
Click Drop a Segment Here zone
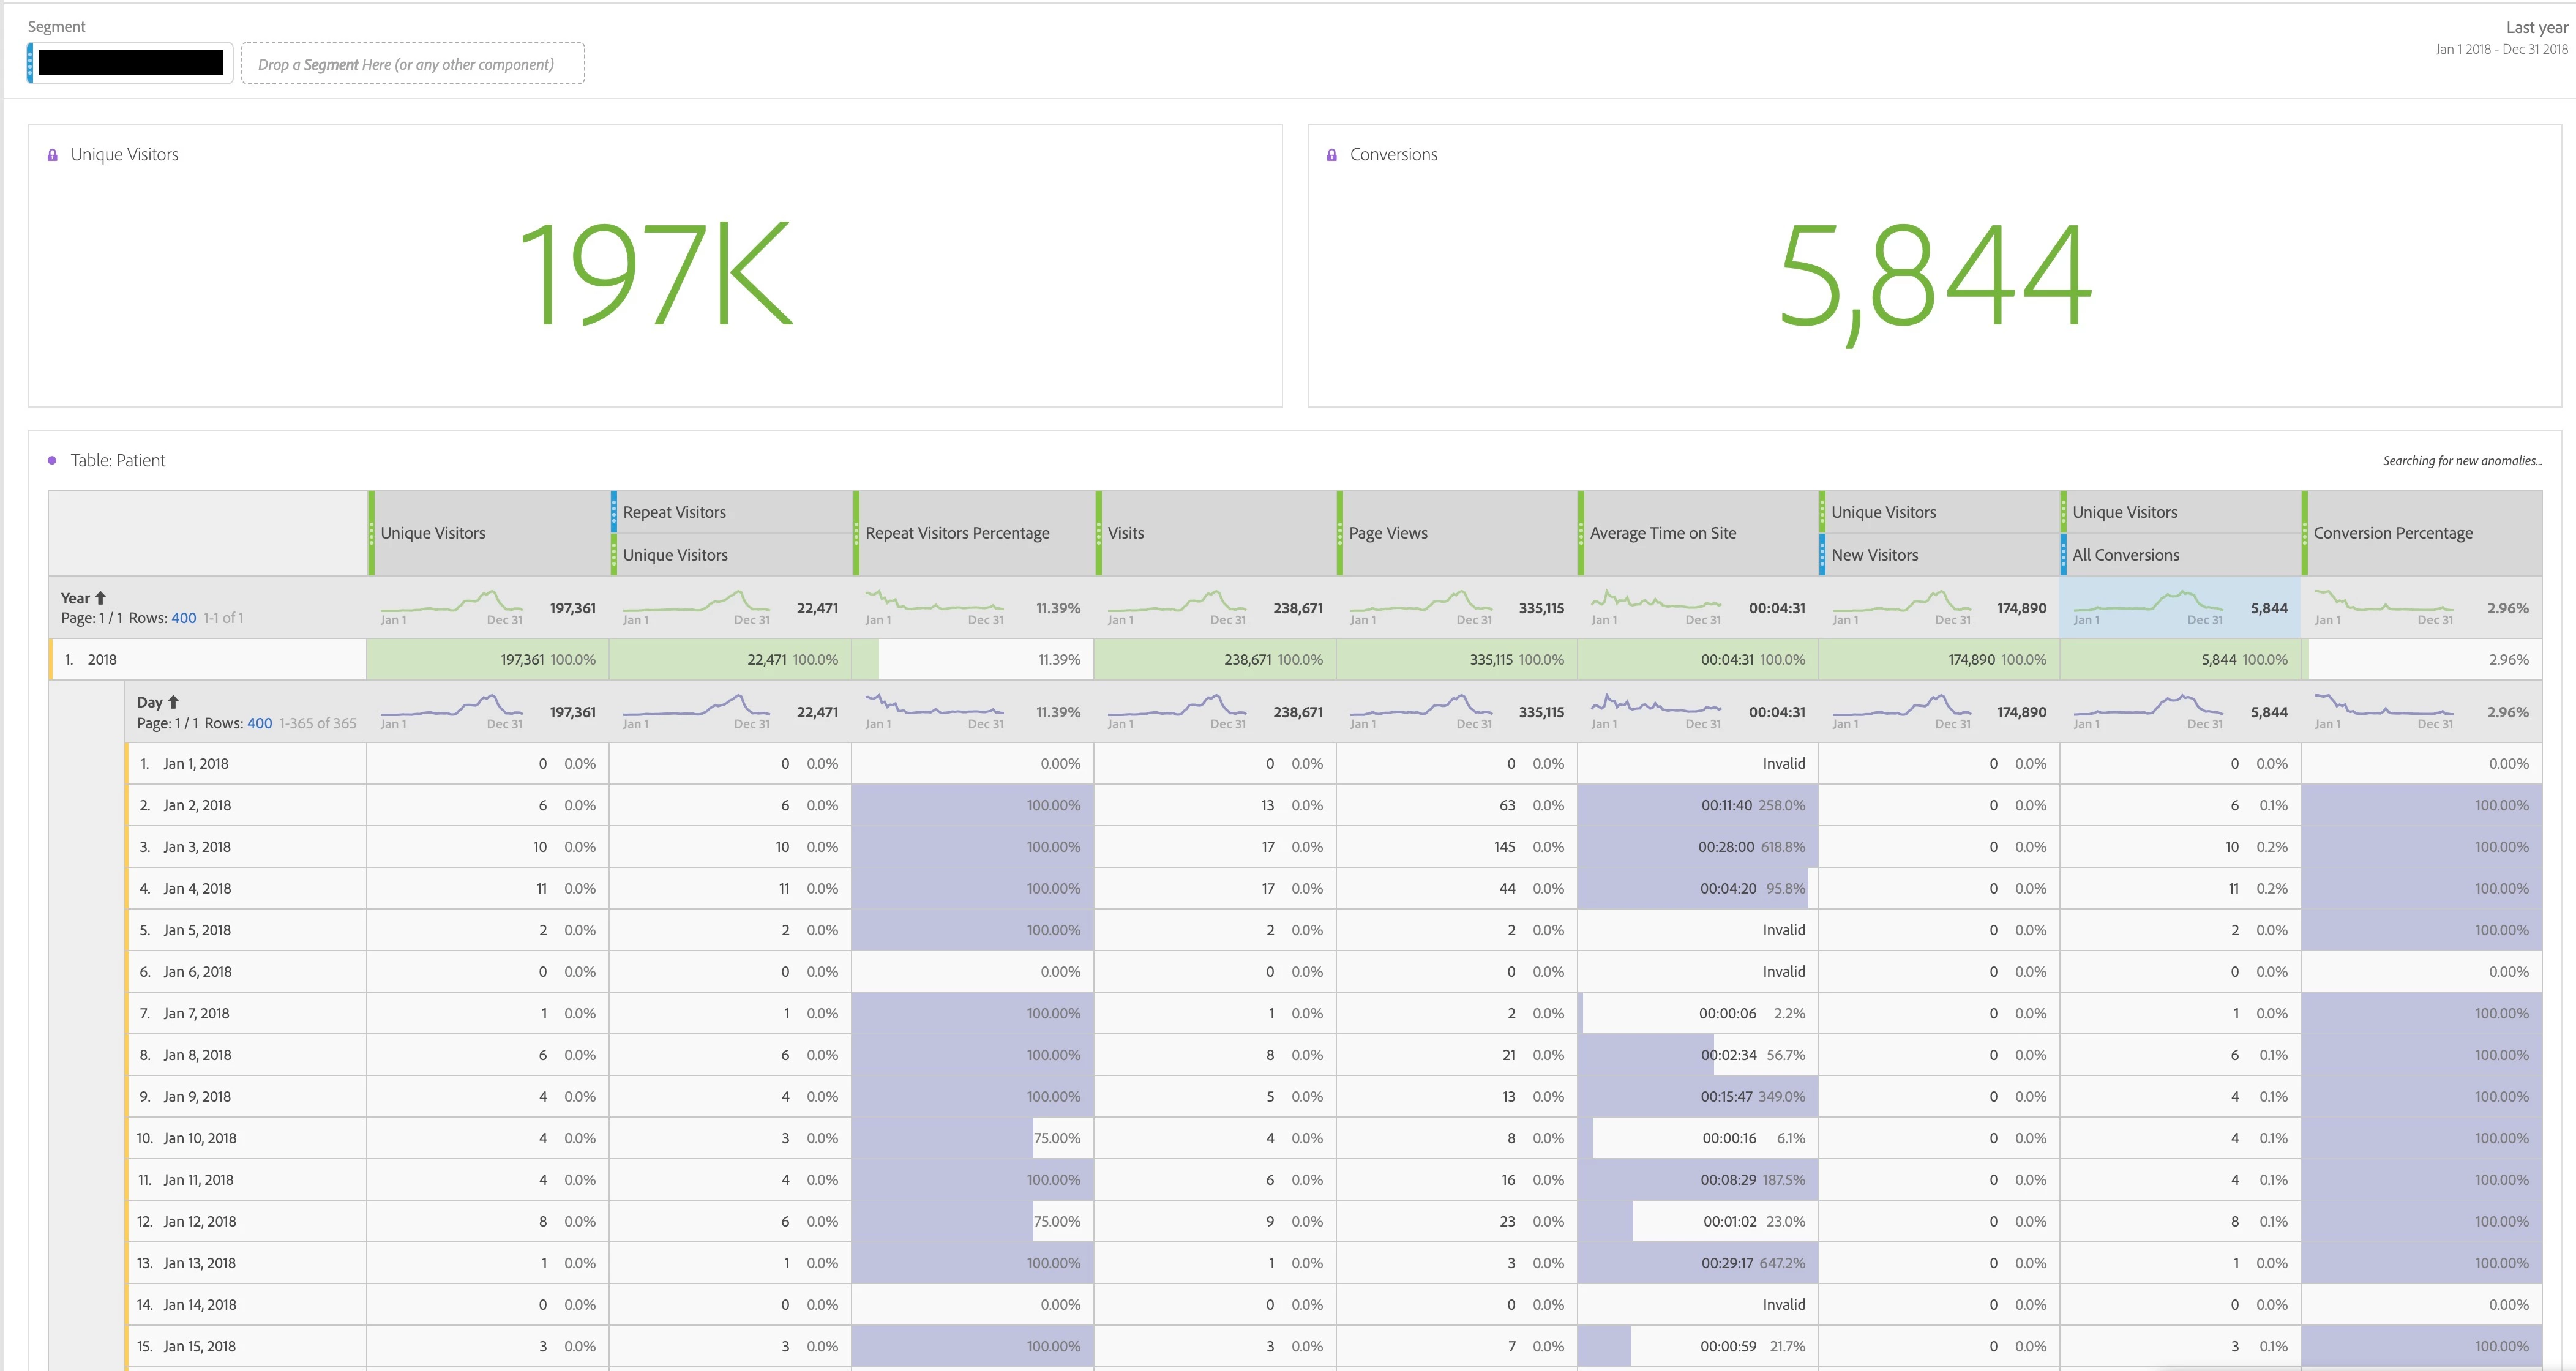413,64
